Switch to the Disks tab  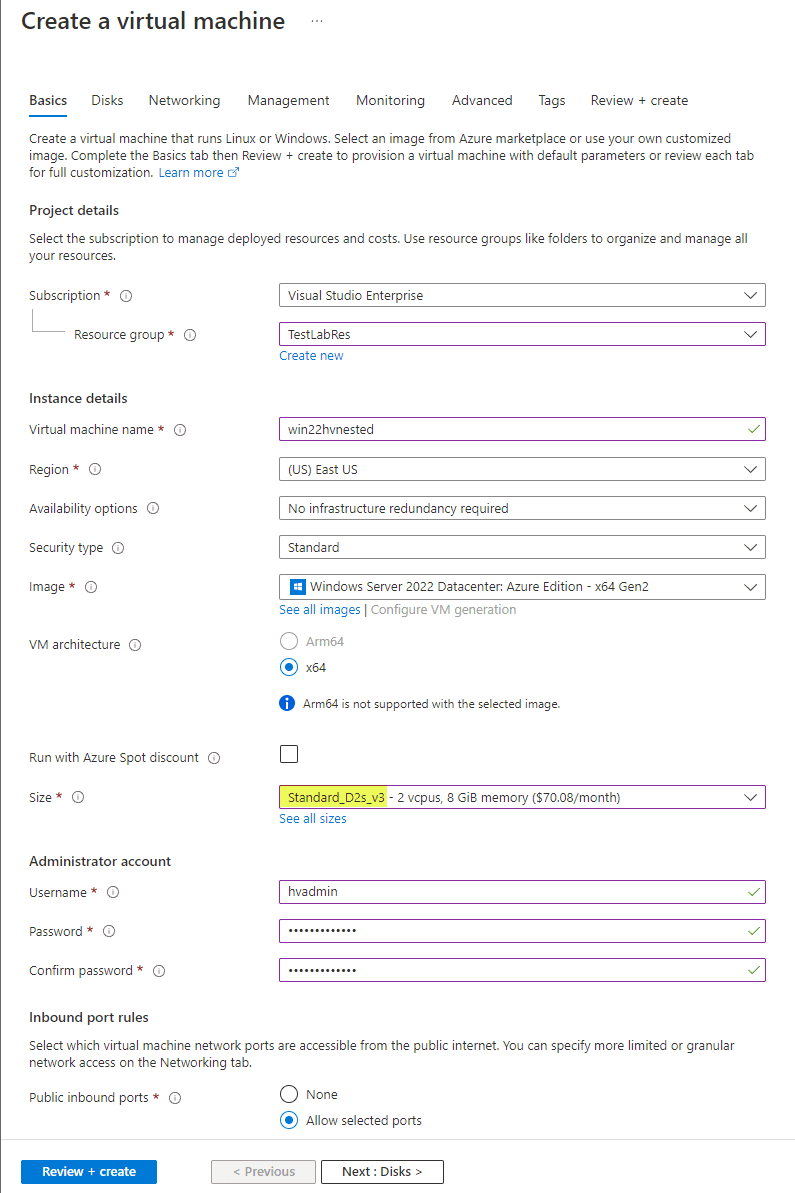(x=107, y=100)
